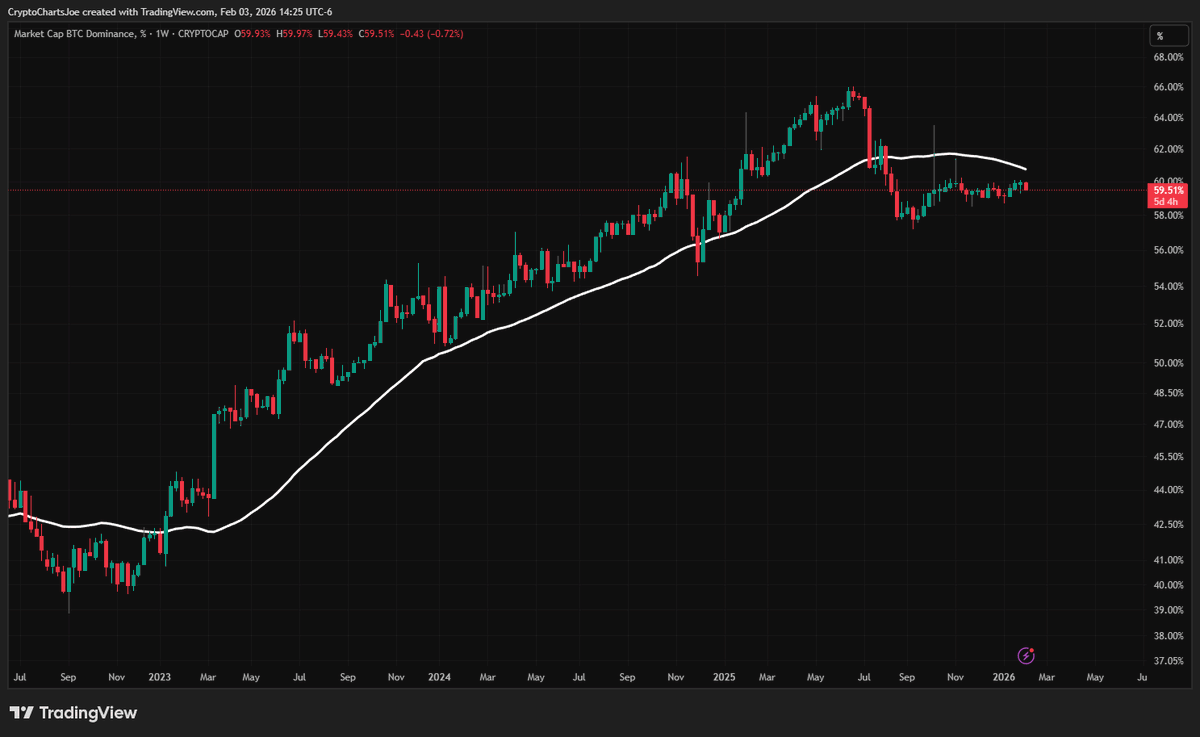Click the CRYPTOCAP exchange label
This screenshot has width=1200, height=737.
point(202,33)
